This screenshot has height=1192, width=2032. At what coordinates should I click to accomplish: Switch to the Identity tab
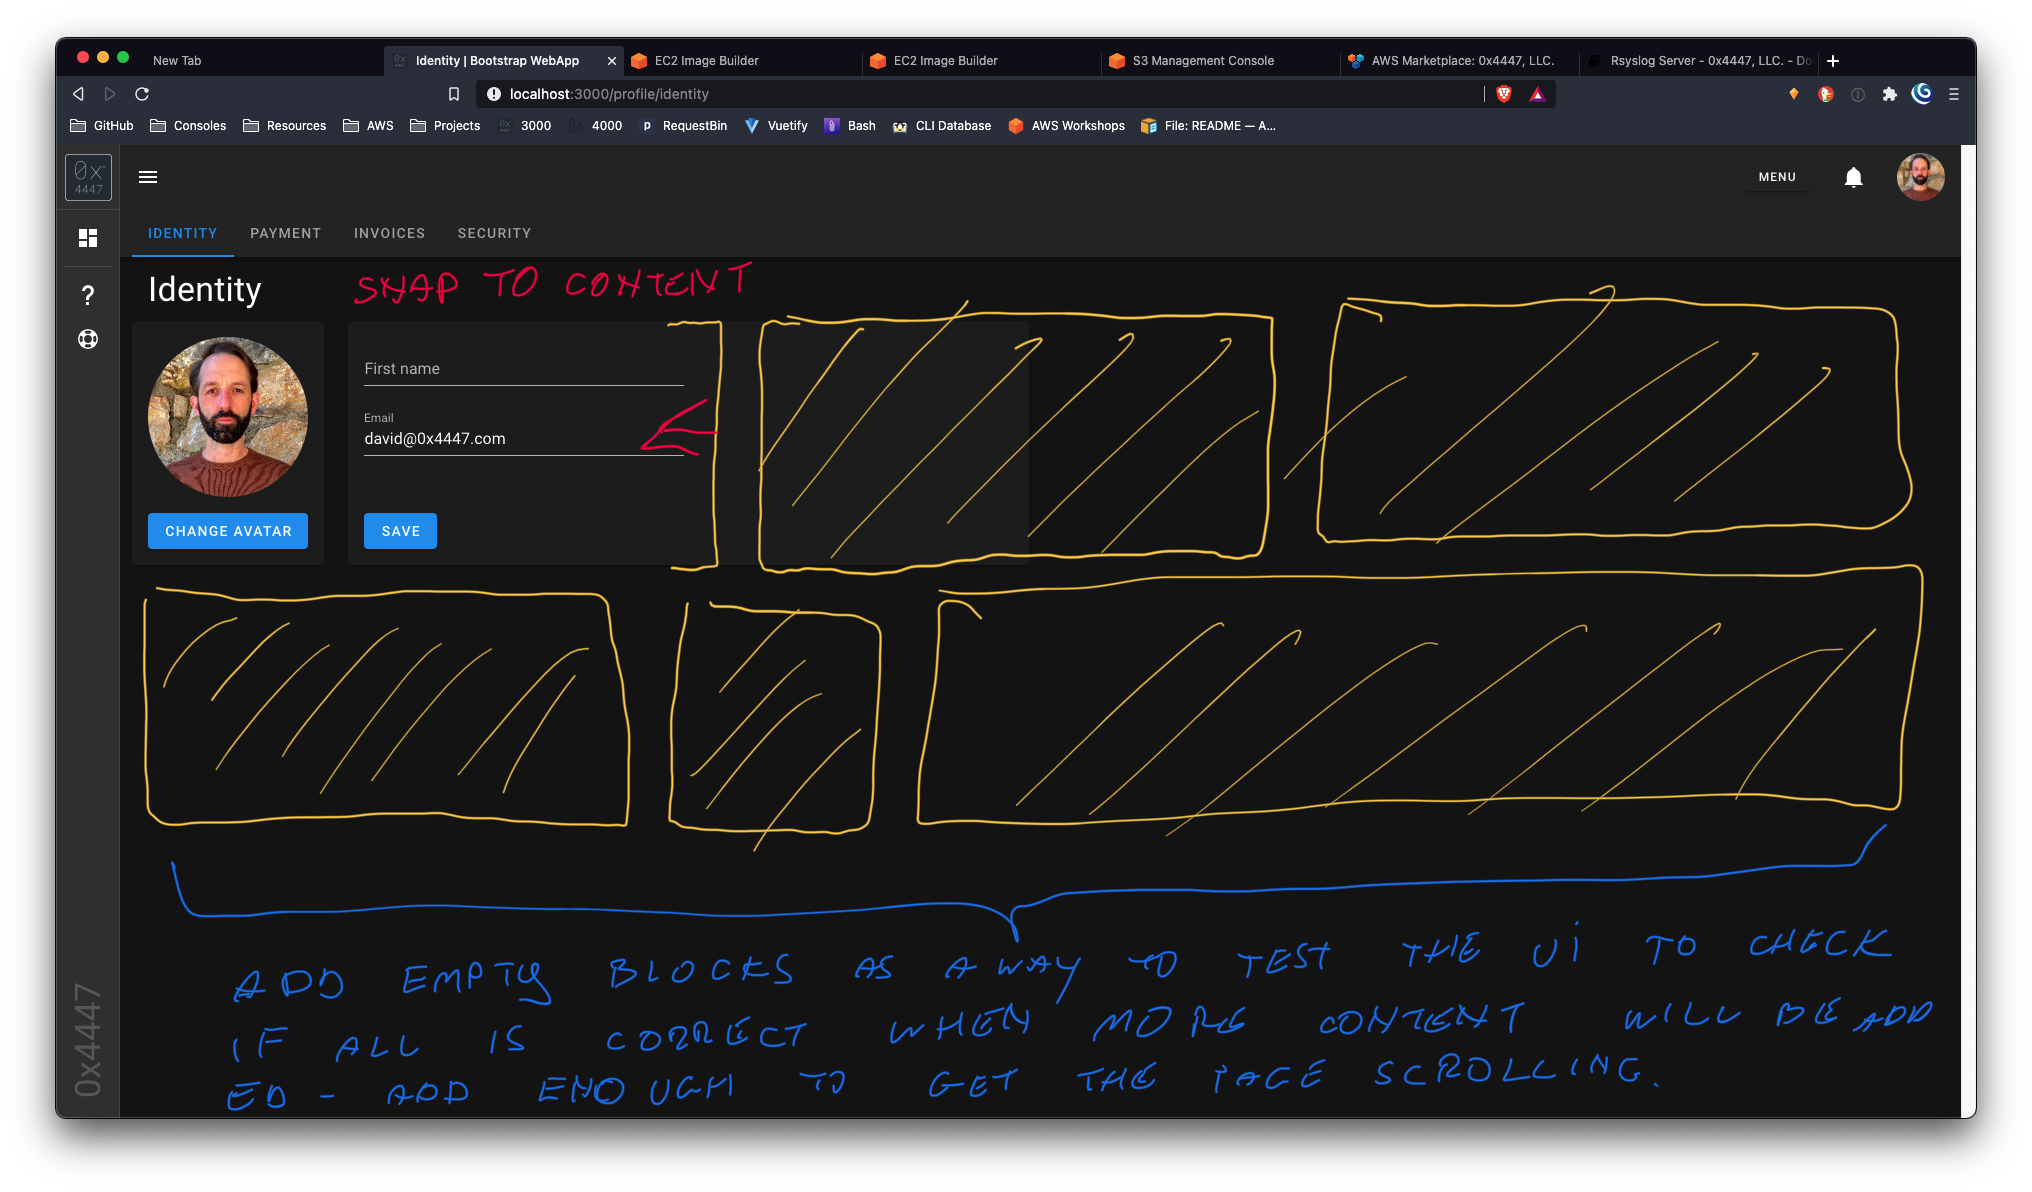point(183,233)
